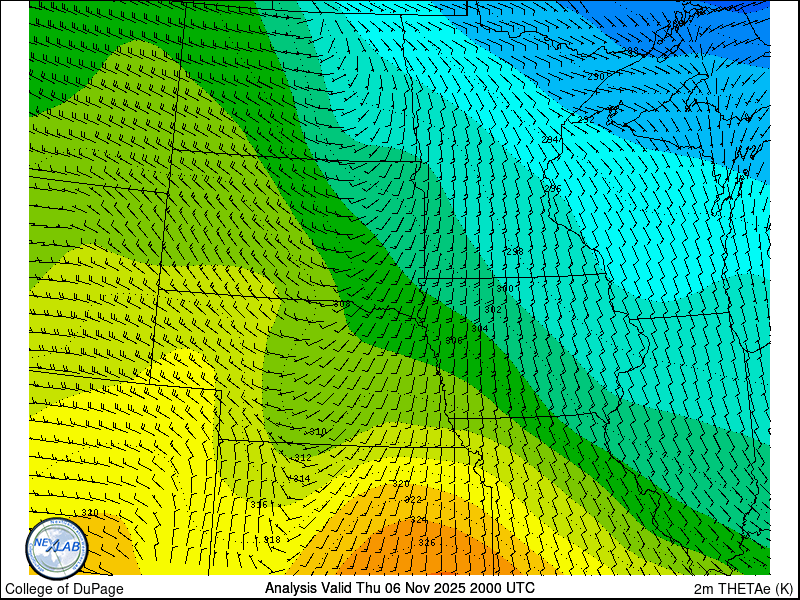
Task: Click the 298 contour label
Action: point(515,251)
